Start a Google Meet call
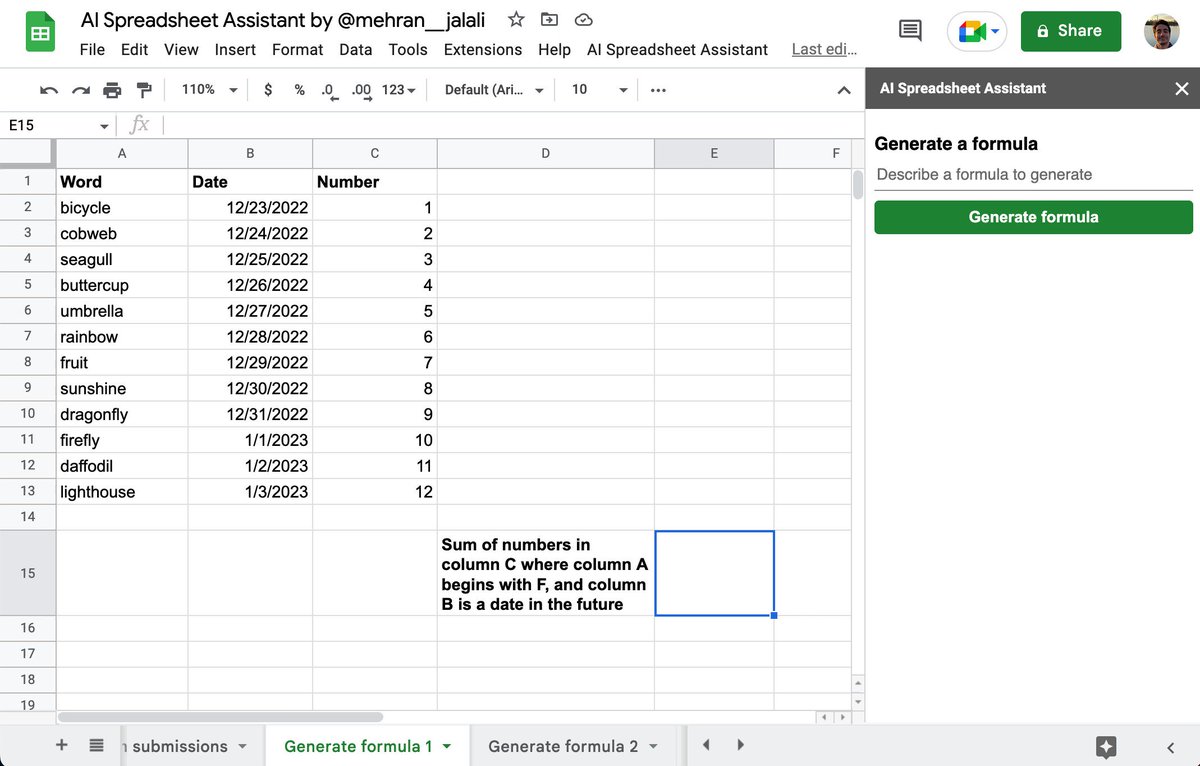Viewport: 1200px width, 766px height. (972, 32)
